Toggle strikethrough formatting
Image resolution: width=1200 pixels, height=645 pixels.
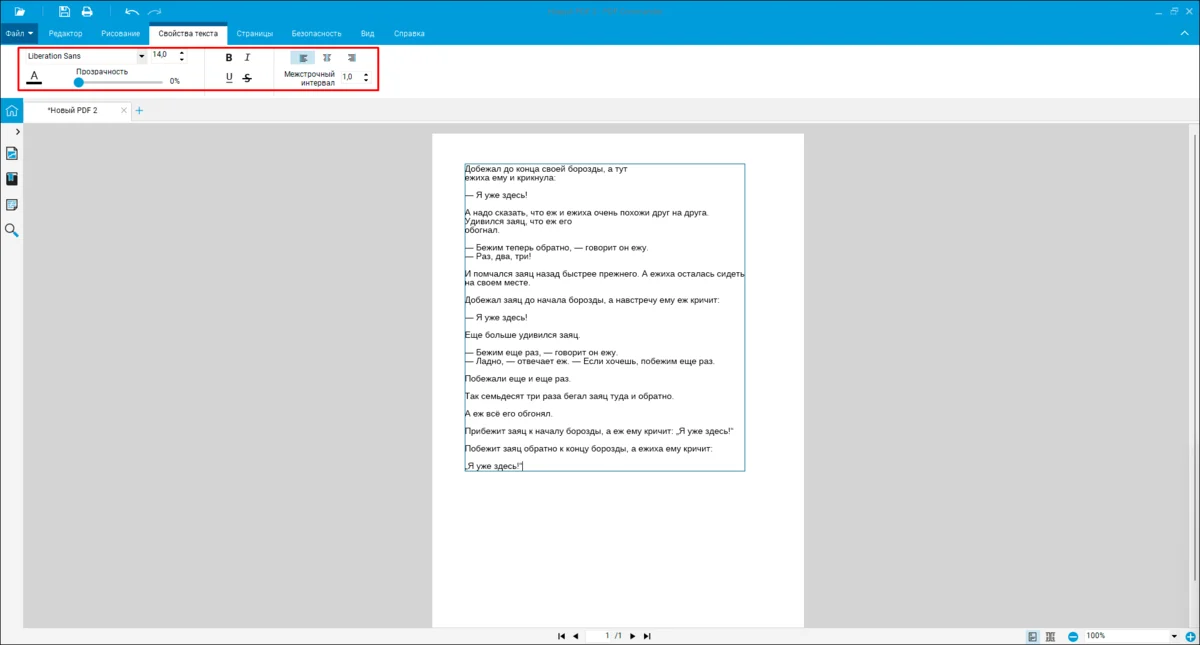tap(247, 77)
